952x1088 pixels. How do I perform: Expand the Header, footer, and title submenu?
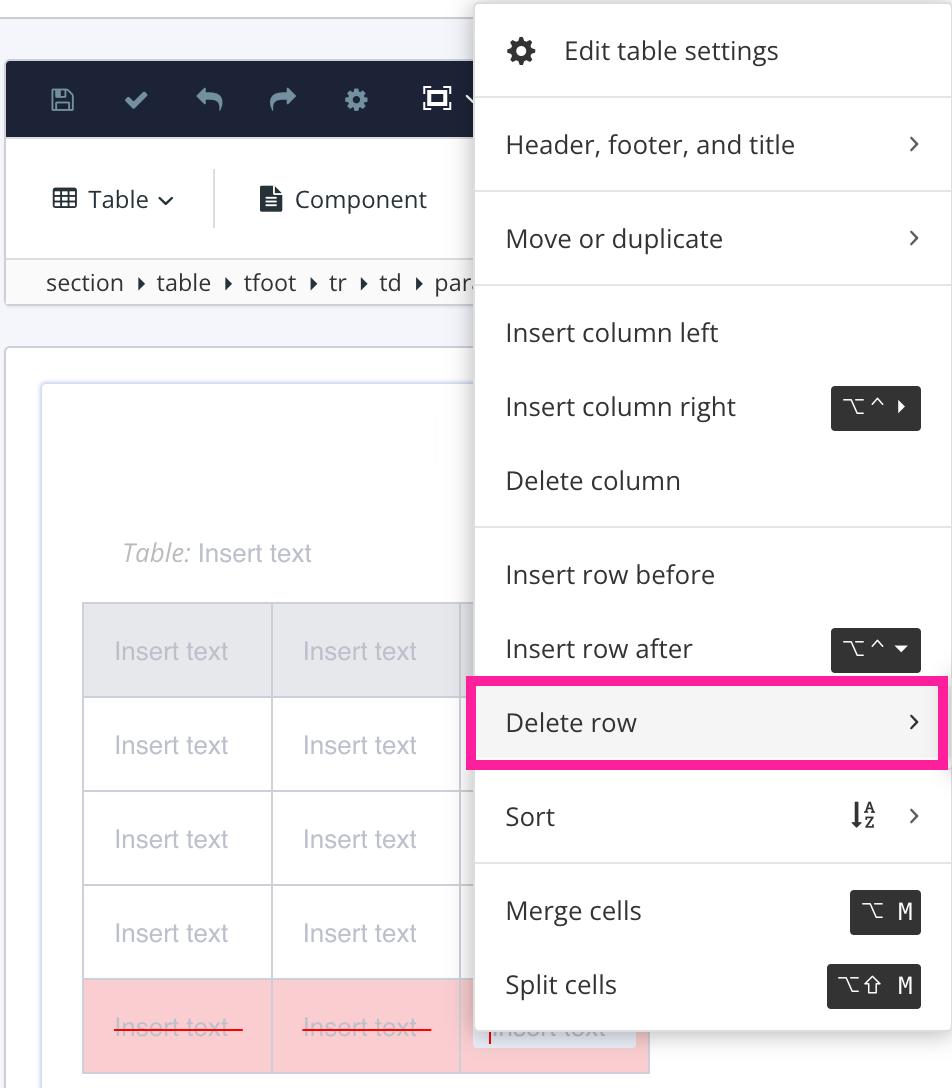click(913, 144)
